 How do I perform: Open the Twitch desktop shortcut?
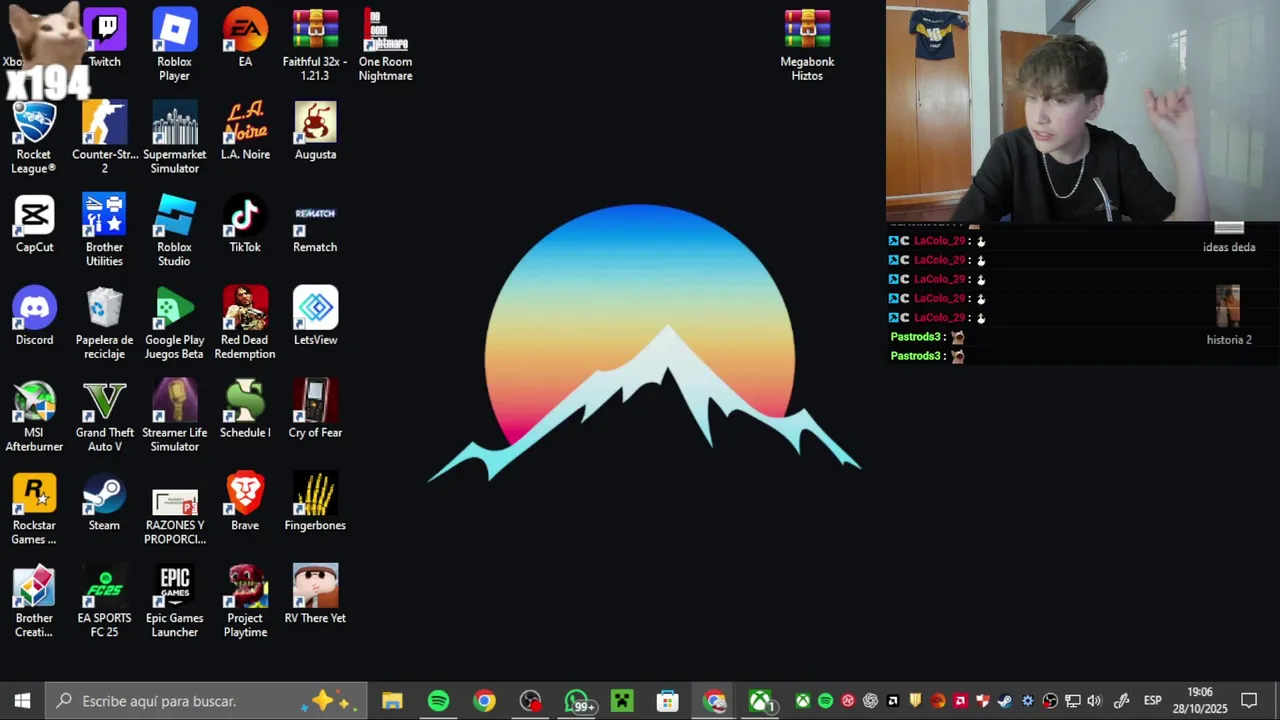(105, 38)
